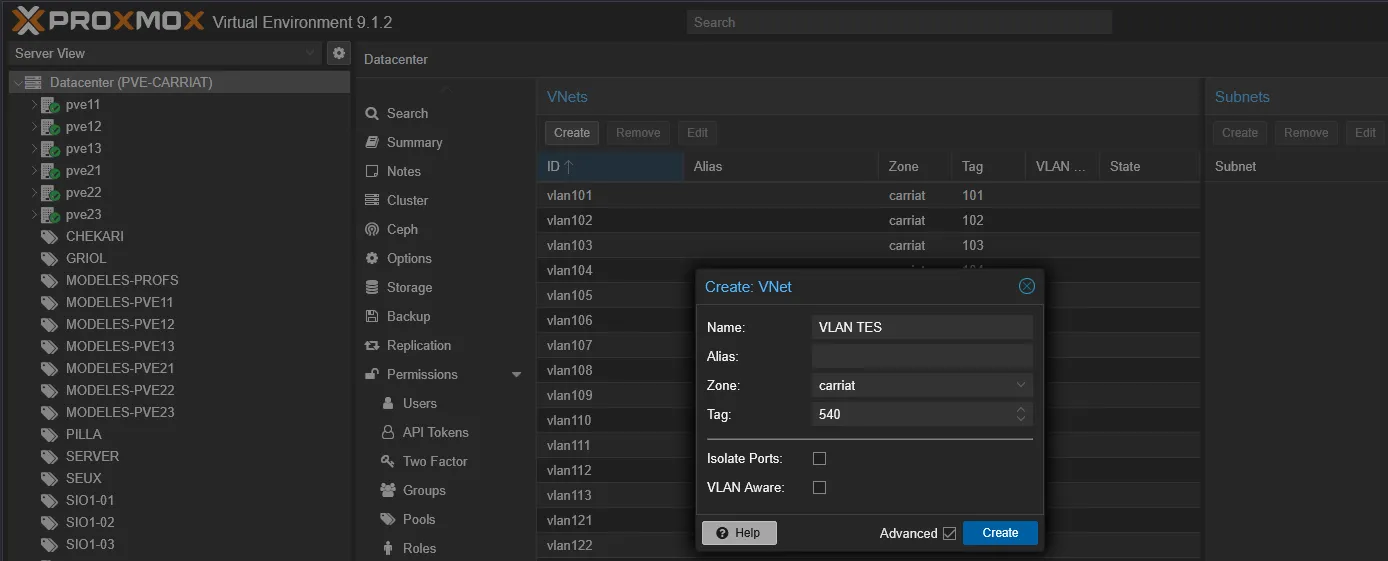
Task: Click the CHEKARI pool tag icon
Action: [x=49, y=237]
